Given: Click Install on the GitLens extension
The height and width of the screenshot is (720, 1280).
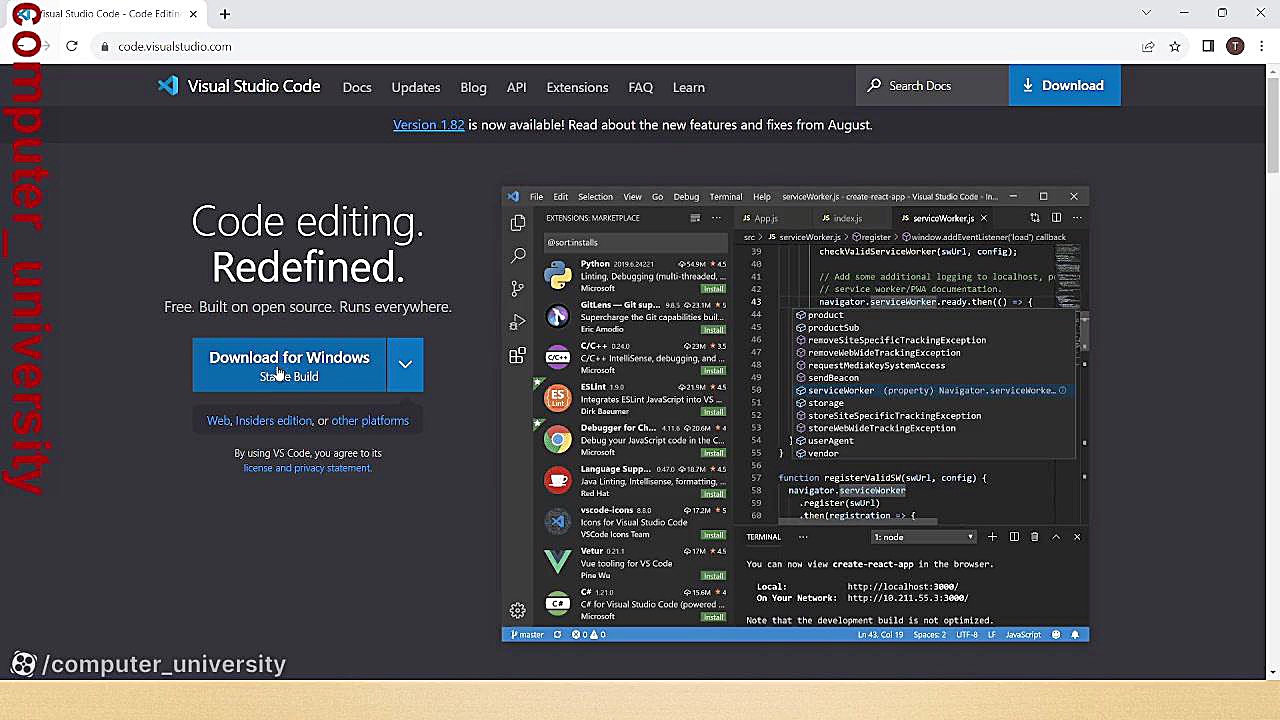Looking at the screenshot, I should 713,330.
